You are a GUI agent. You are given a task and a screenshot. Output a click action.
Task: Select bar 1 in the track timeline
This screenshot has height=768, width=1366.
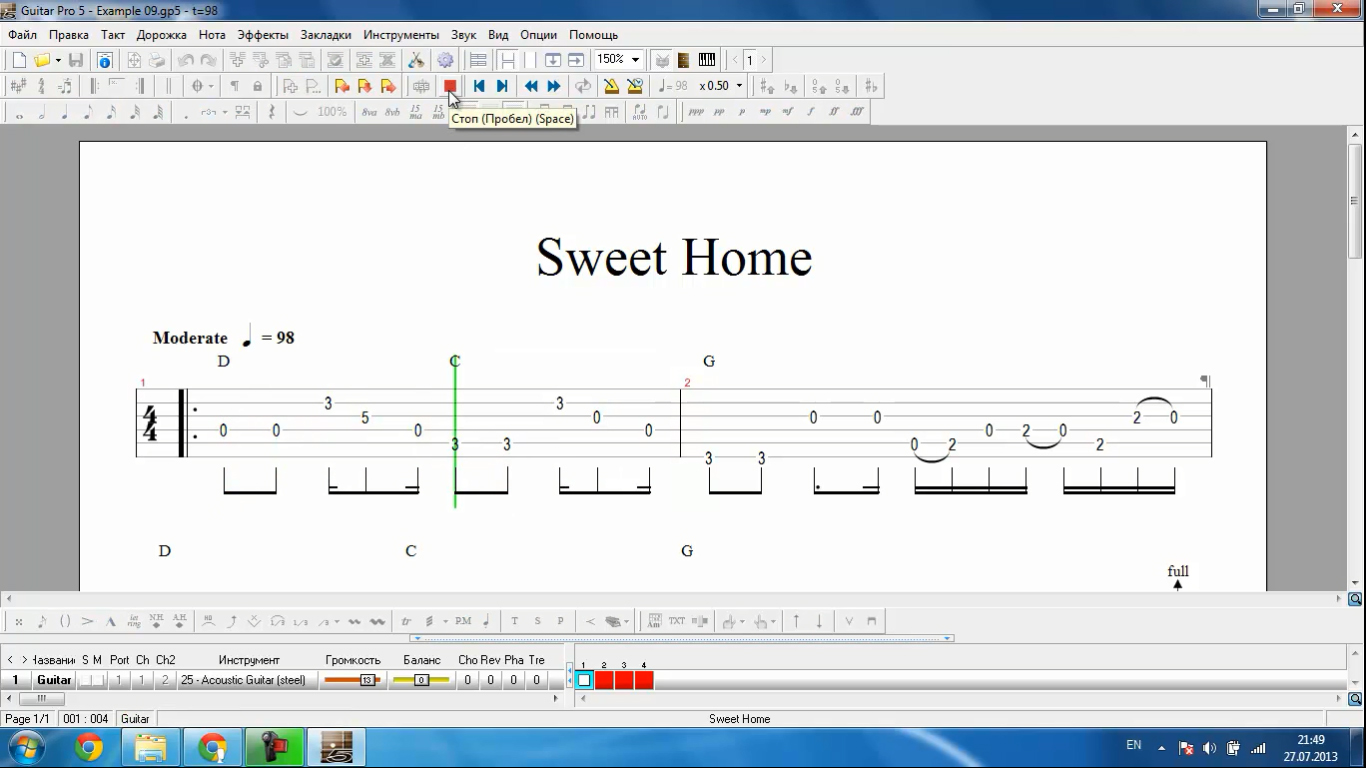click(584, 680)
